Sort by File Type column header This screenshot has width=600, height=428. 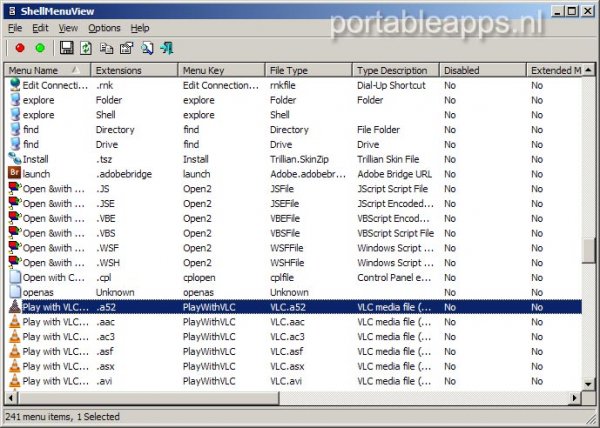click(x=309, y=70)
